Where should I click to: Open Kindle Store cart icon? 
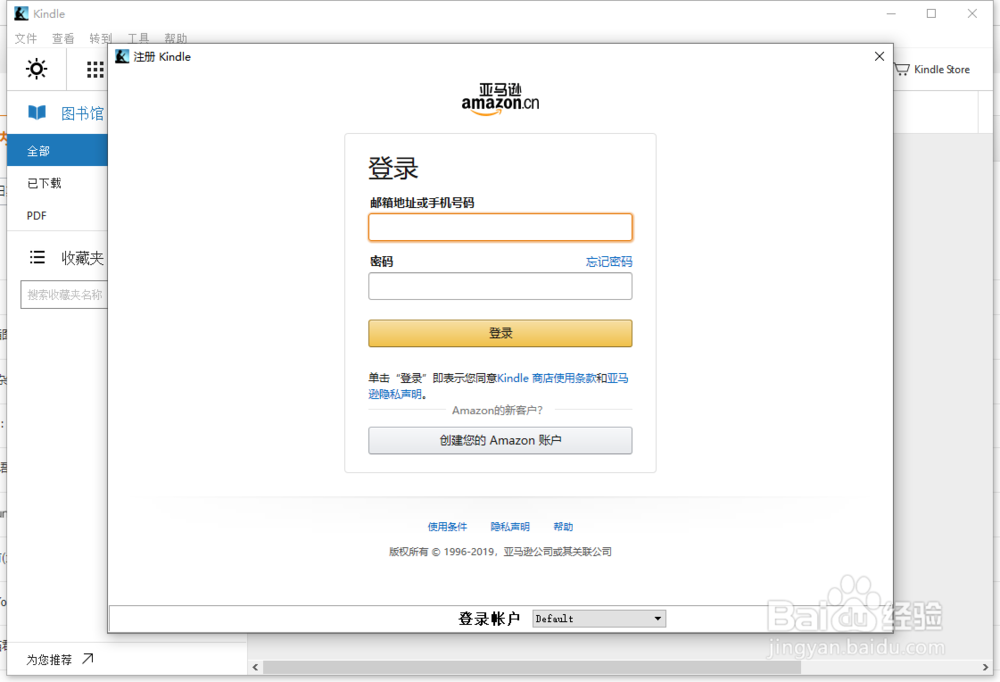click(x=902, y=69)
